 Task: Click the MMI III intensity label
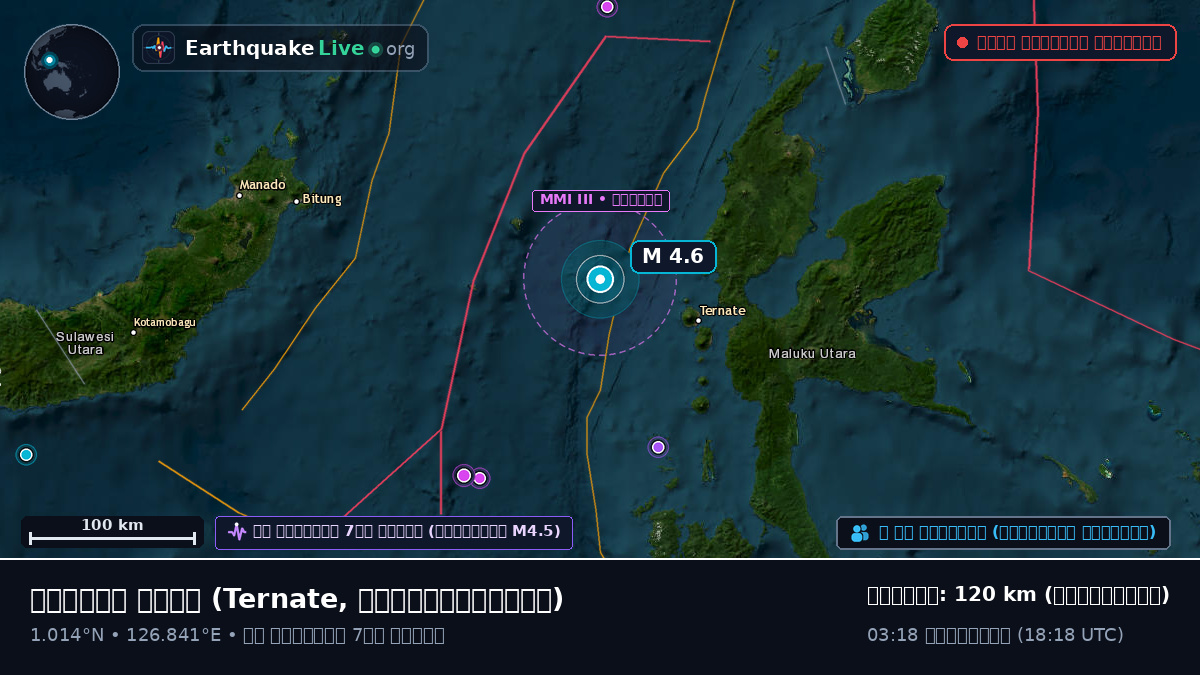(601, 200)
